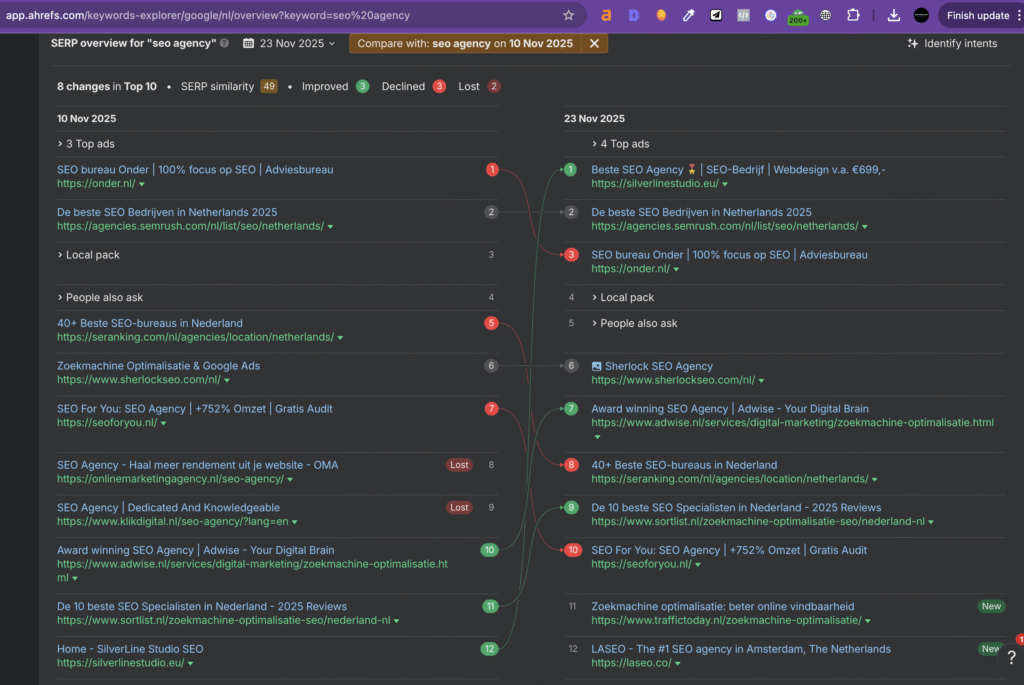
Task: Click the lightbulb extension icon
Action: (661, 15)
